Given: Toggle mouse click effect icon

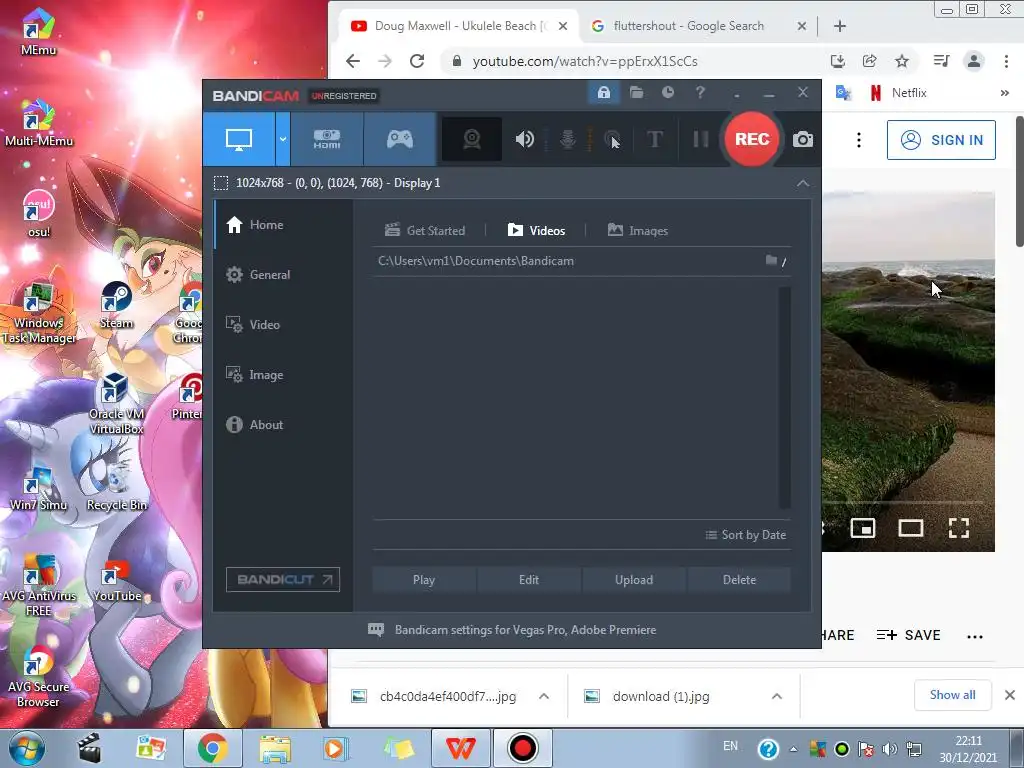Looking at the screenshot, I should (x=612, y=139).
